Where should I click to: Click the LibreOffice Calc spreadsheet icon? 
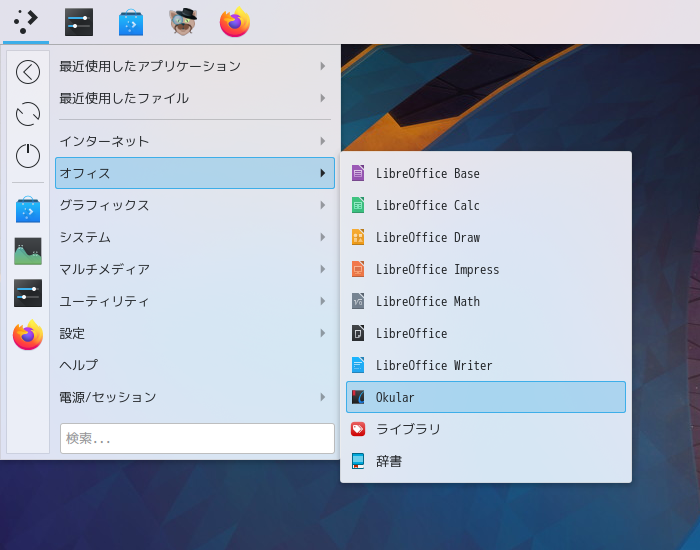358,205
